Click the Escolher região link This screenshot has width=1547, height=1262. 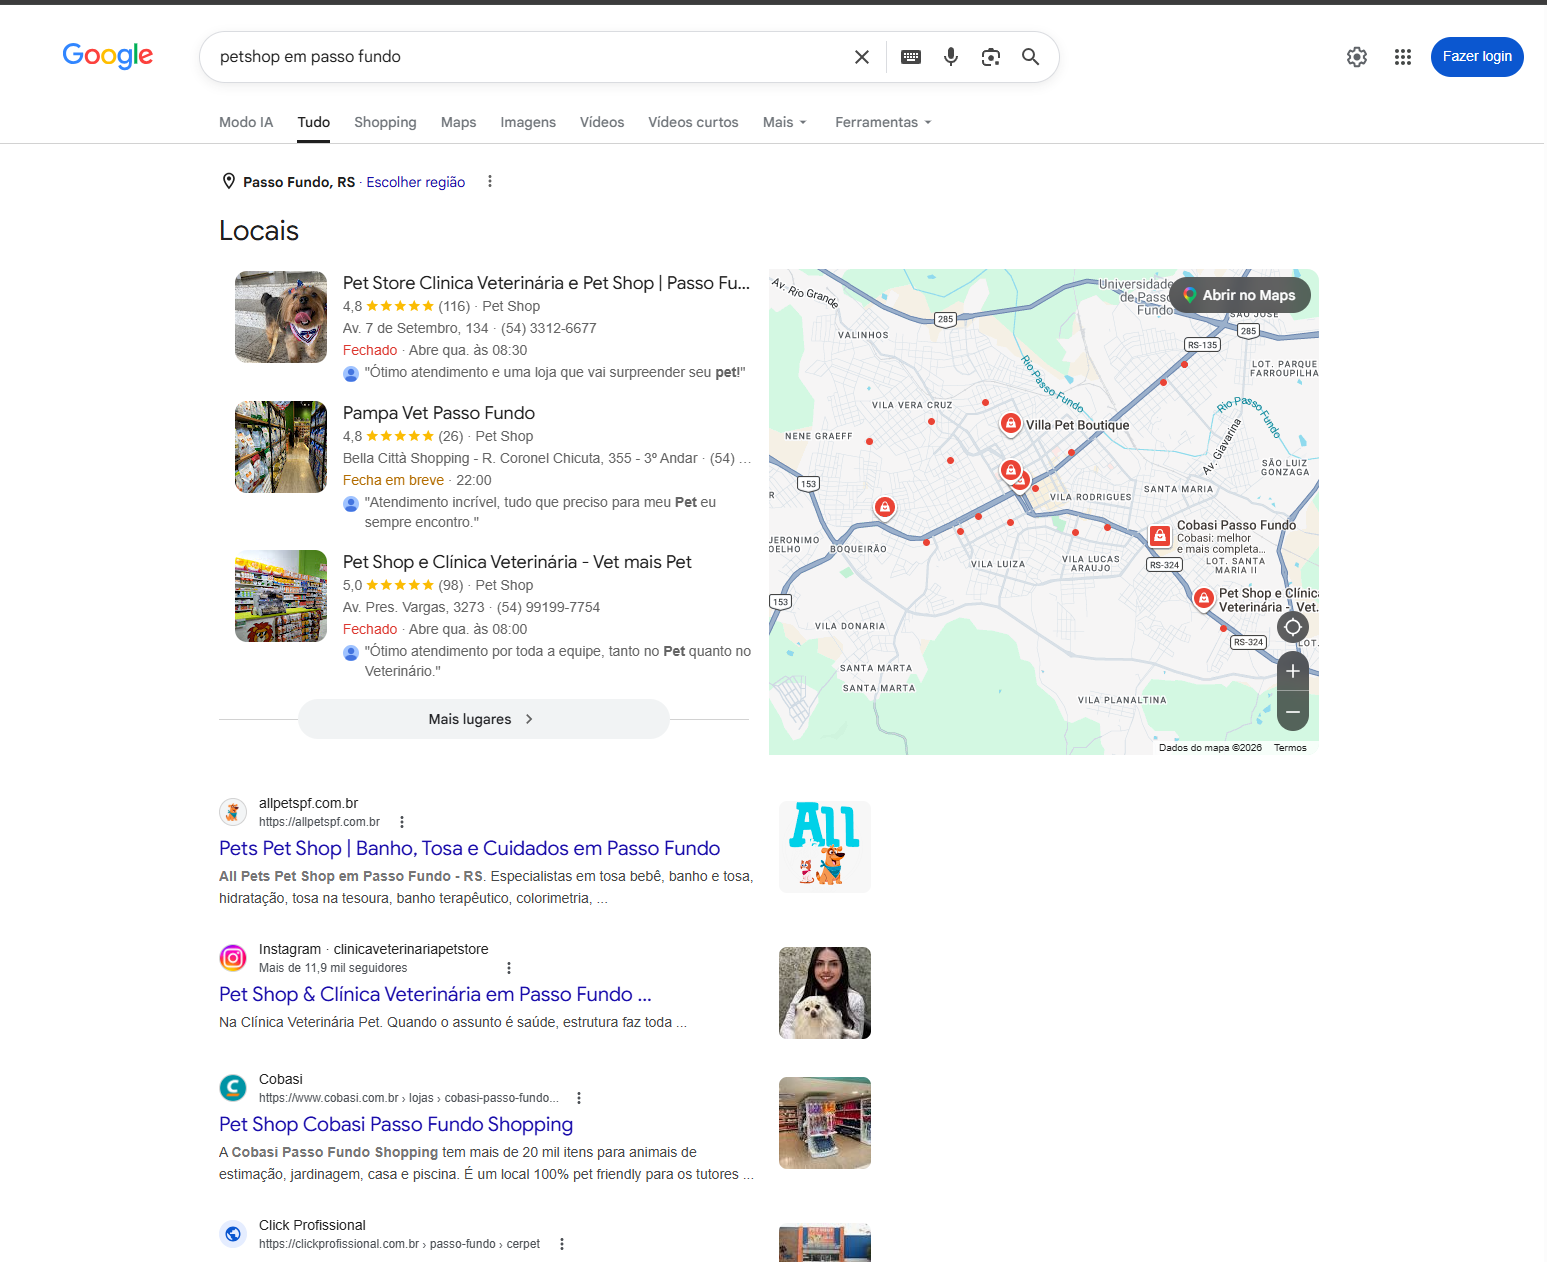pyautogui.click(x=416, y=182)
